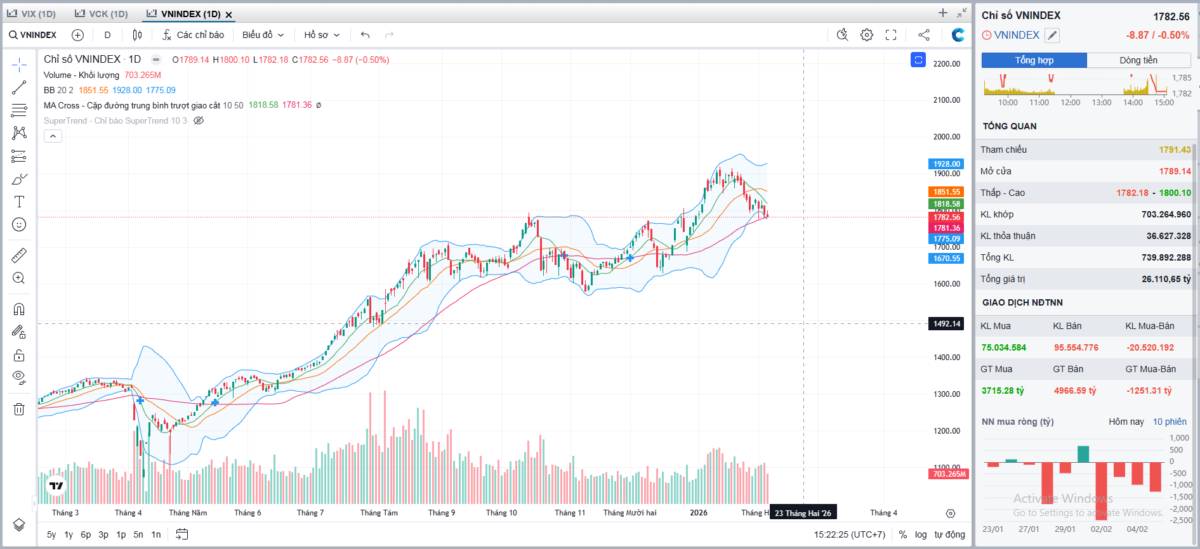The width and height of the screenshot is (1200, 549).
Task: Toggle percent scale on the price axis
Action: [x=903, y=535]
